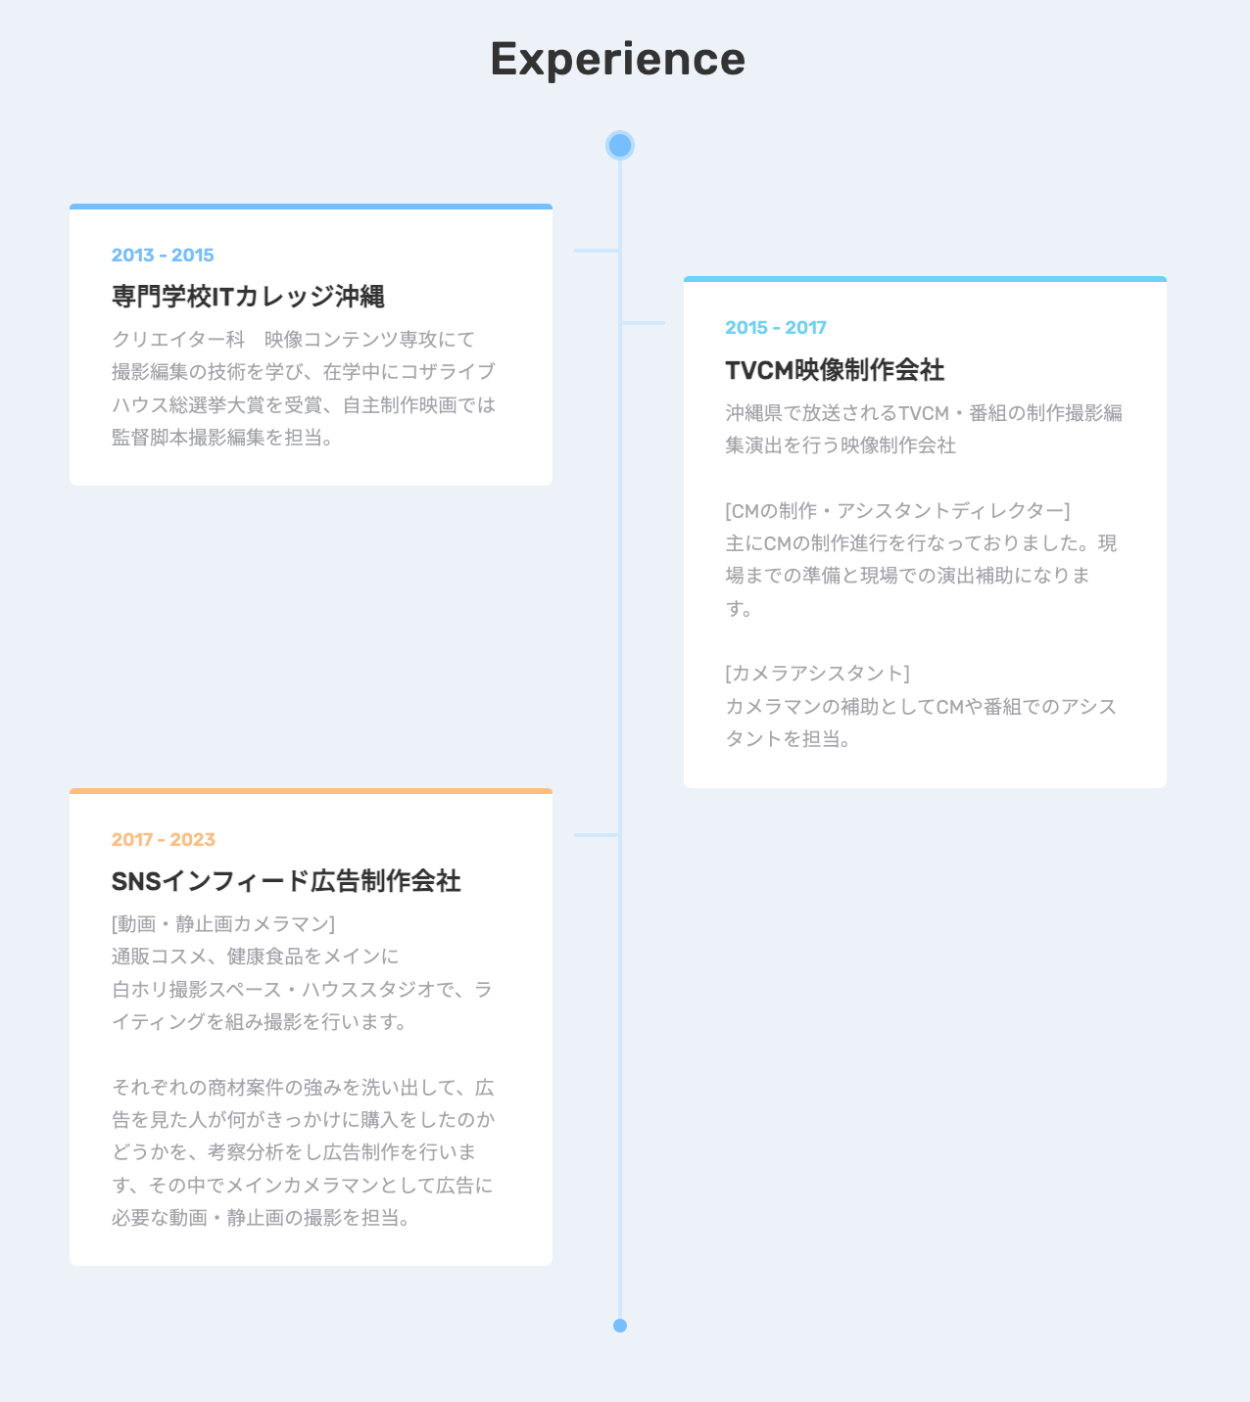Image resolution: width=1250 pixels, height=1402 pixels.
Task: Select the 2015 - 2017 date label
Action: [x=776, y=328]
